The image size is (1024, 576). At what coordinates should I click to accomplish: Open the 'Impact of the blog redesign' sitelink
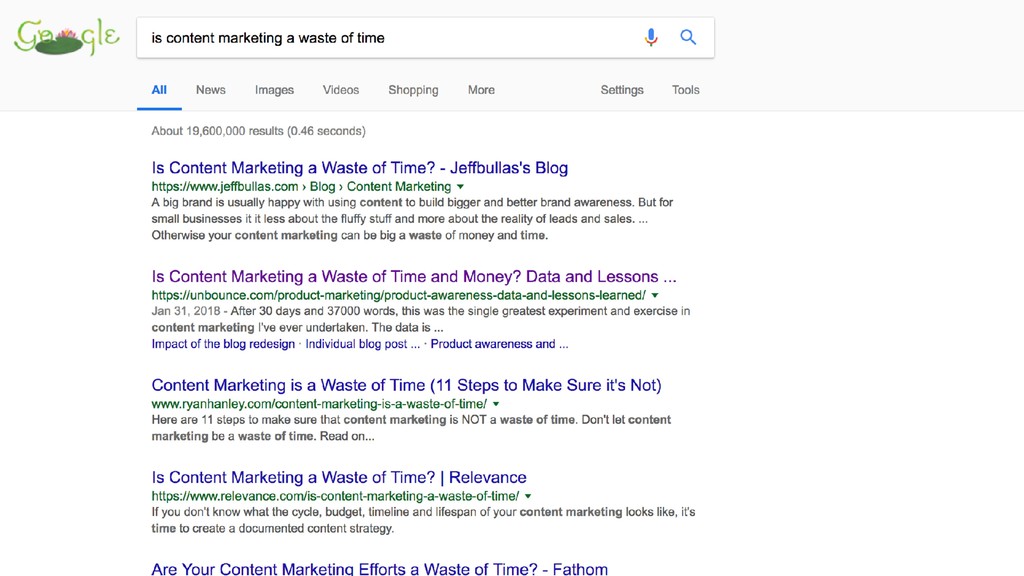tap(223, 344)
